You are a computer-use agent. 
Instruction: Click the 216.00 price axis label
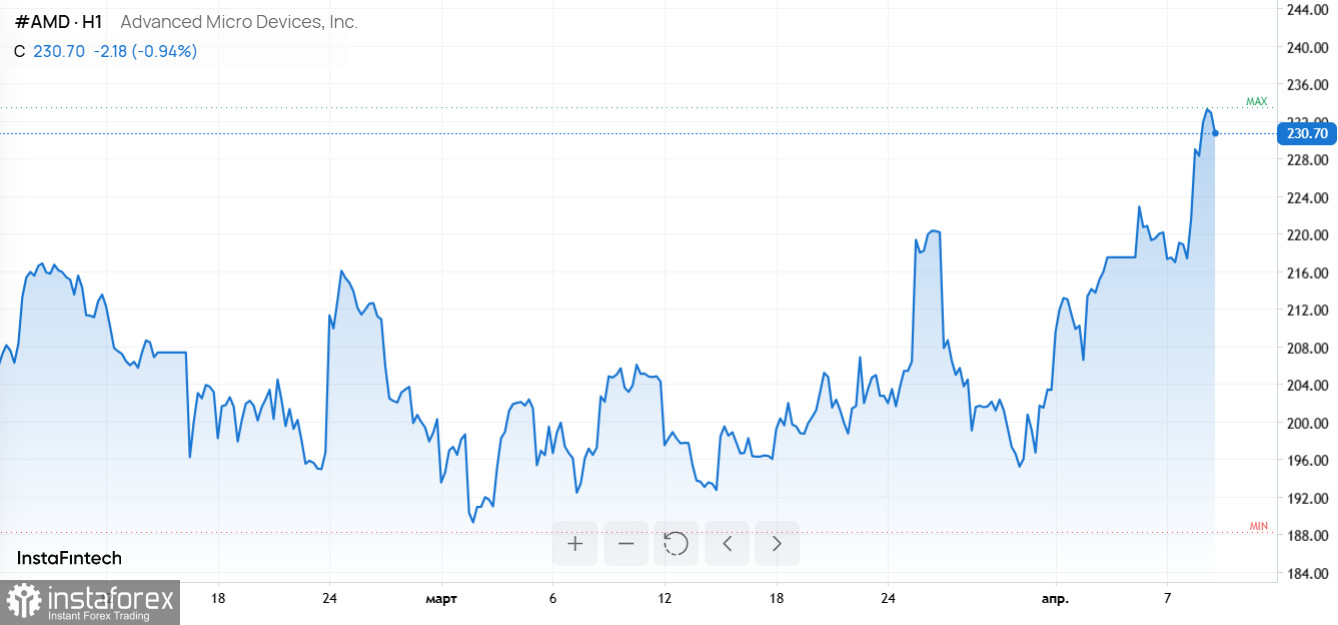[1310, 273]
